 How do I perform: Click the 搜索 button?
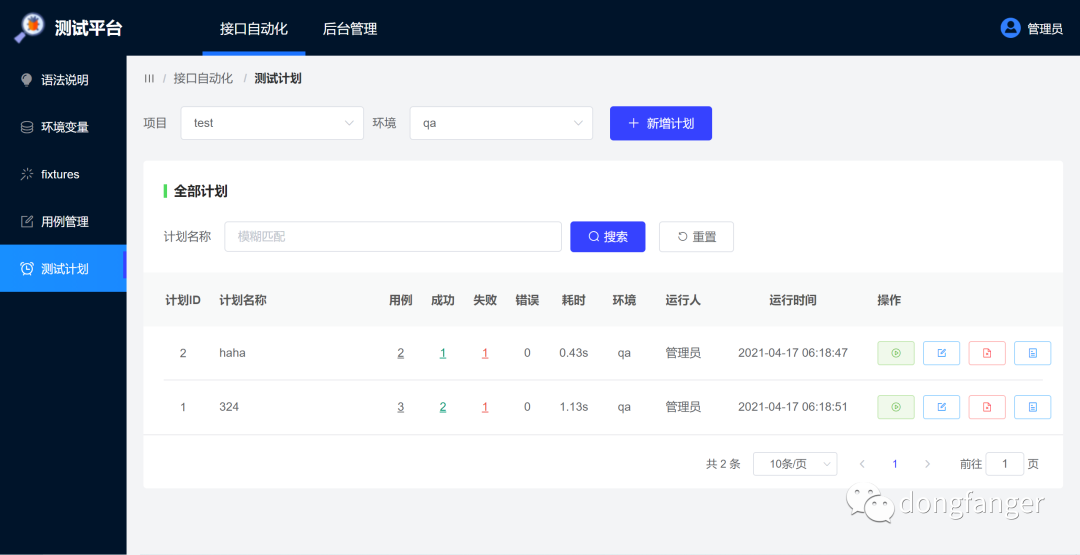tap(608, 237)
